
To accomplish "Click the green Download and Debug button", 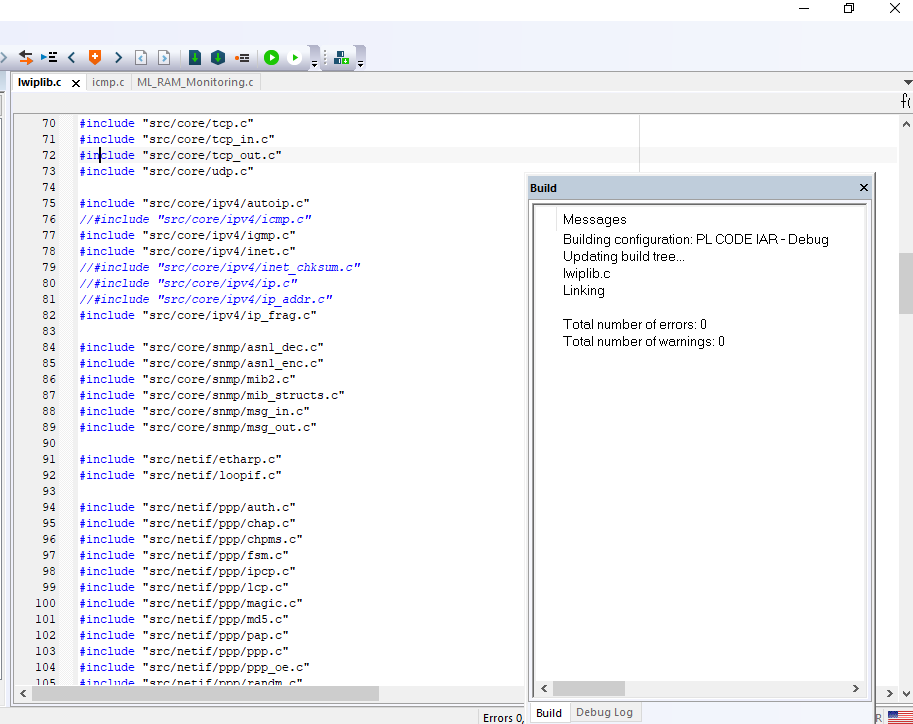I will click(x=271, y=57).
